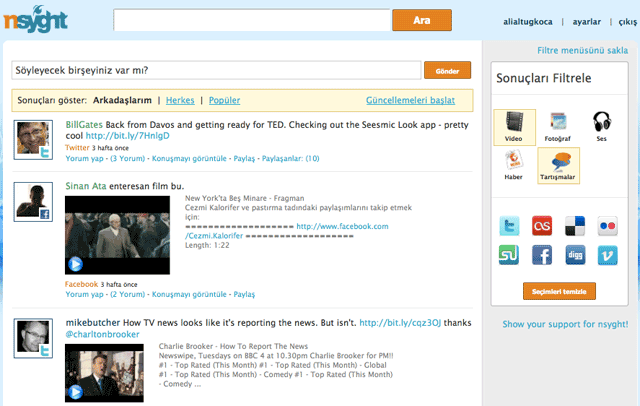
Task: Switch to Popüler results tab
Action: coord(224,100)
